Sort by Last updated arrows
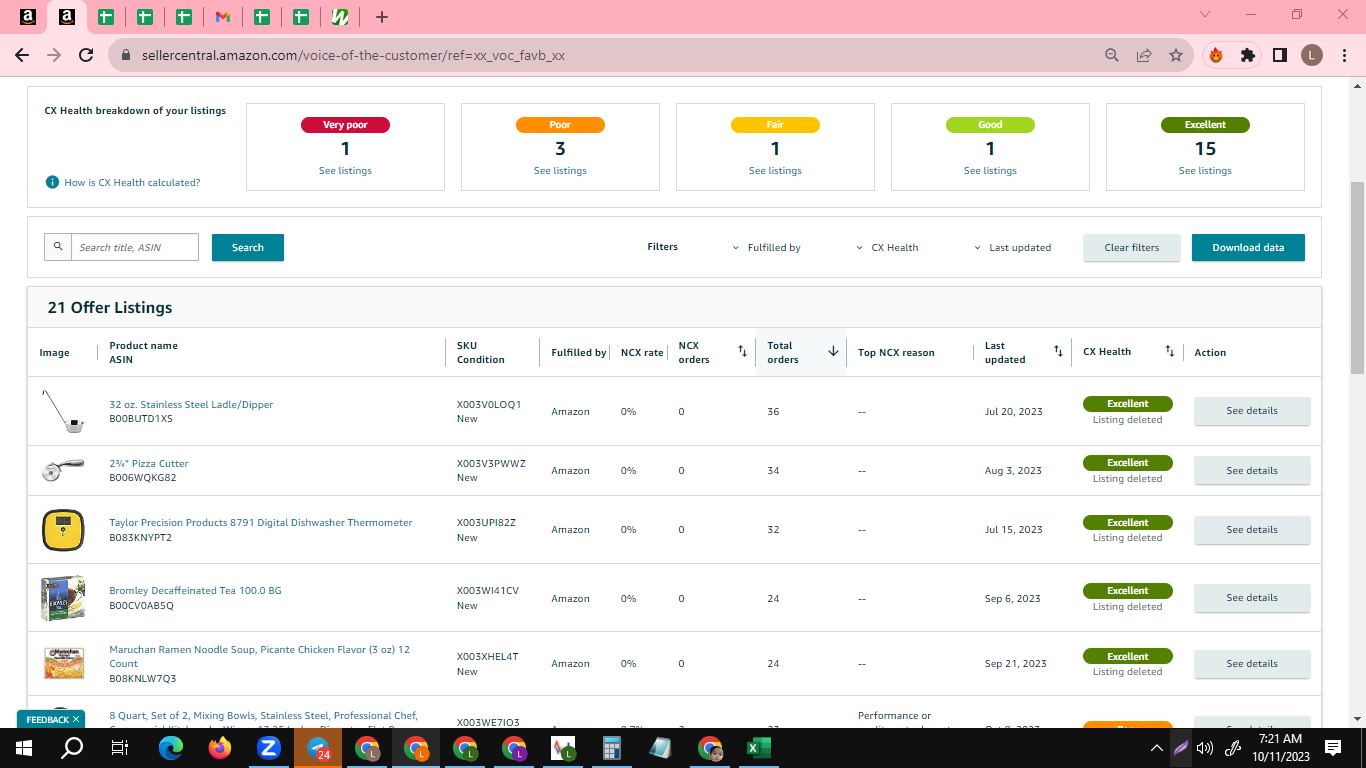The width and height of the screenshot is (1366, 768). (x=1058, y=351)
